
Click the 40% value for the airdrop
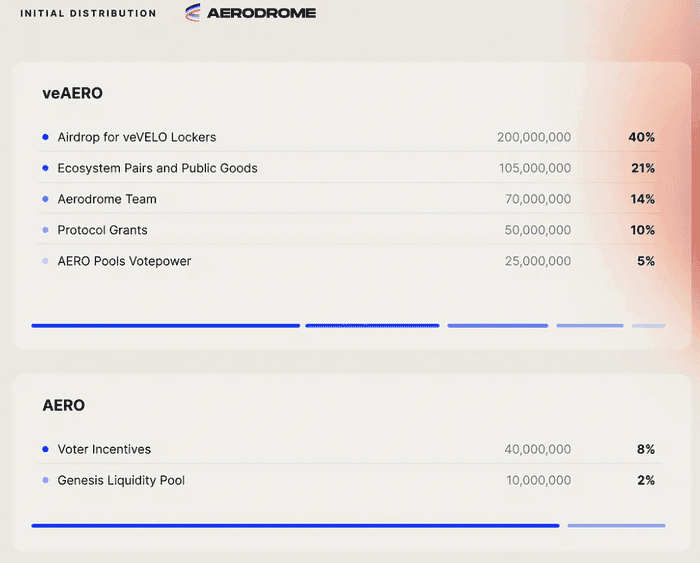(641, 137)
